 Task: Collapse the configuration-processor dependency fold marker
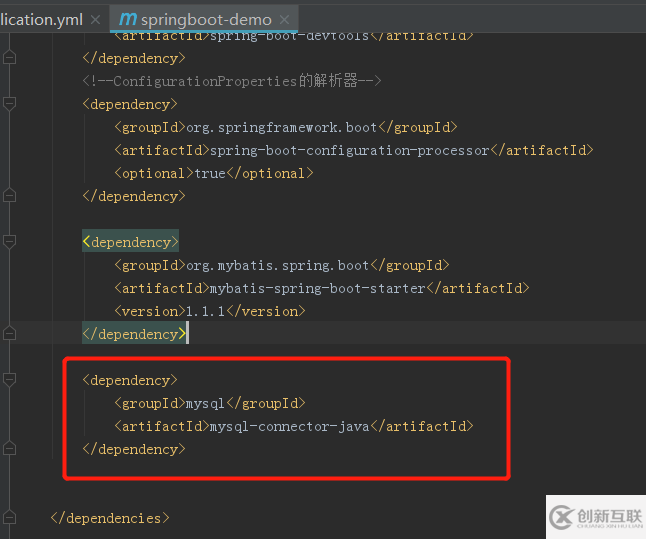click(10, 104)
